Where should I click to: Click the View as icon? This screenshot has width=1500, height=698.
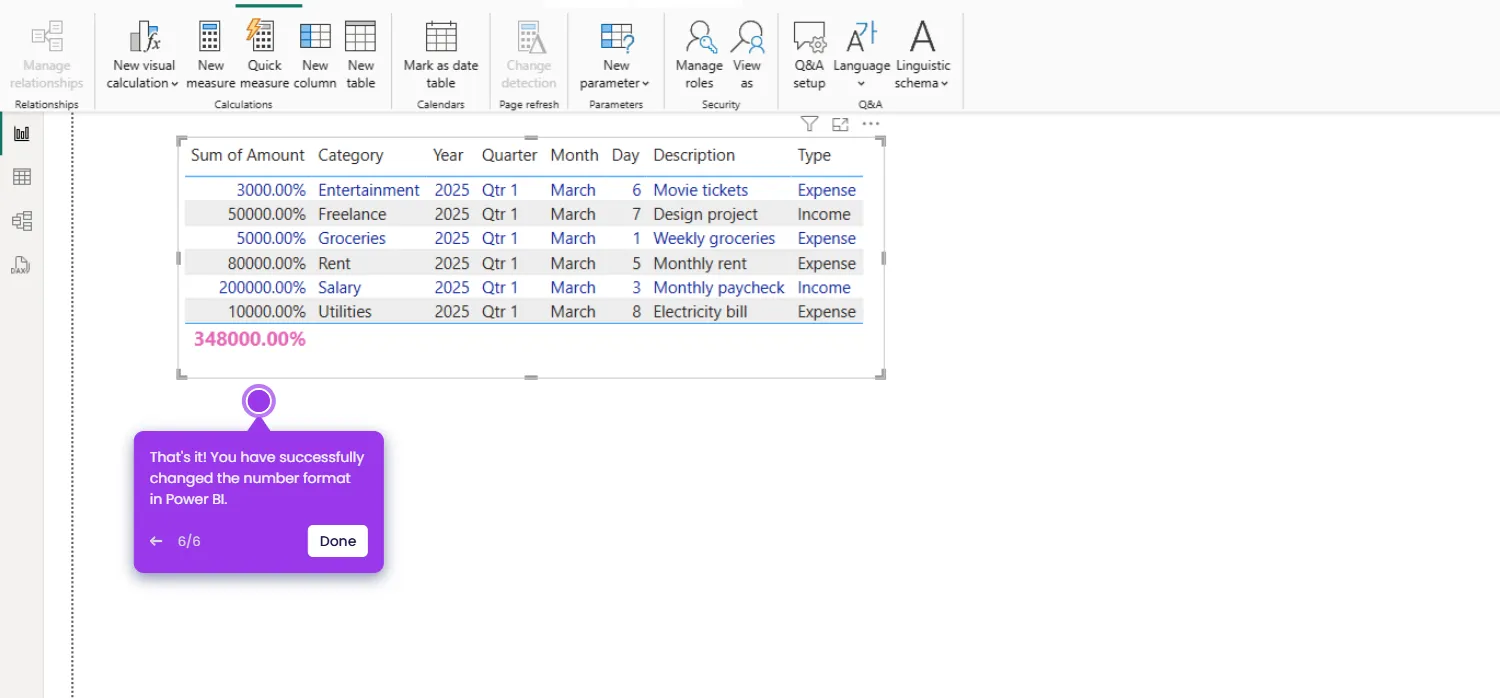[747, 37]
